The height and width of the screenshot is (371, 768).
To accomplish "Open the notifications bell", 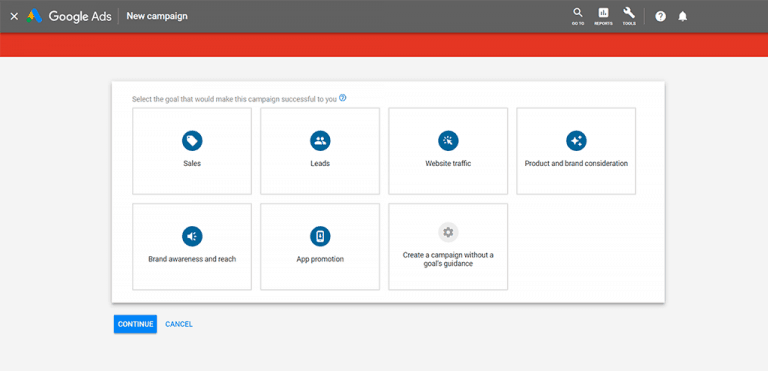I will pyautogui.click(x=683, y=17).
